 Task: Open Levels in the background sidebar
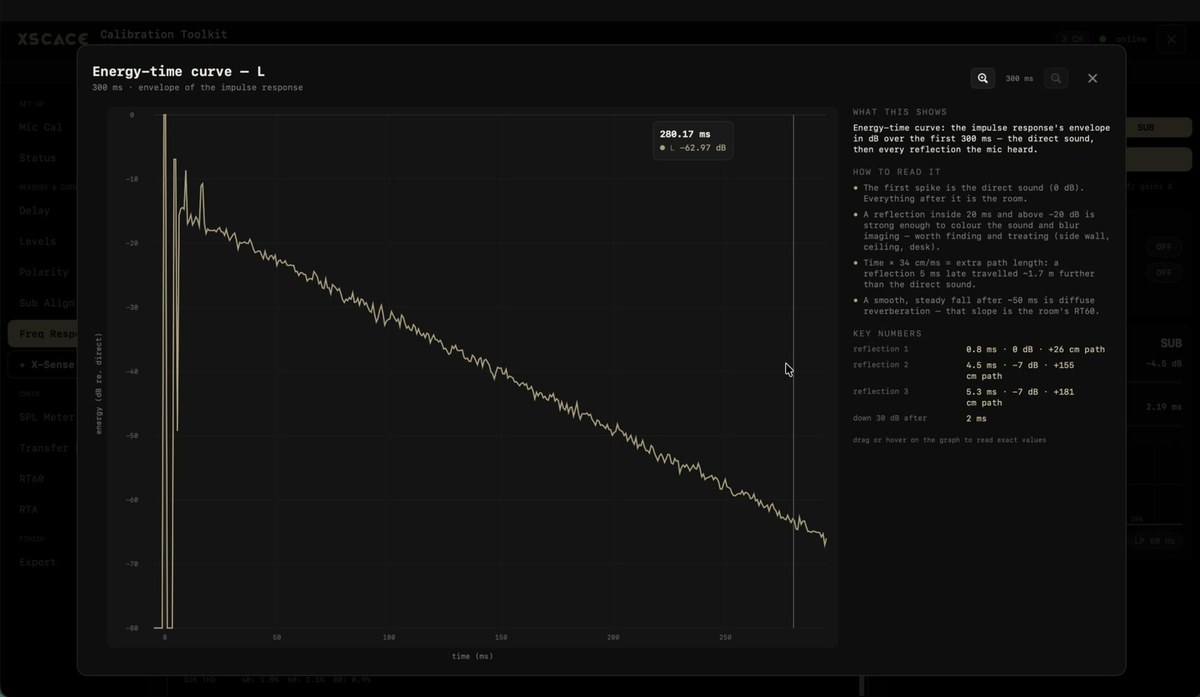click(x=38, y=241)
